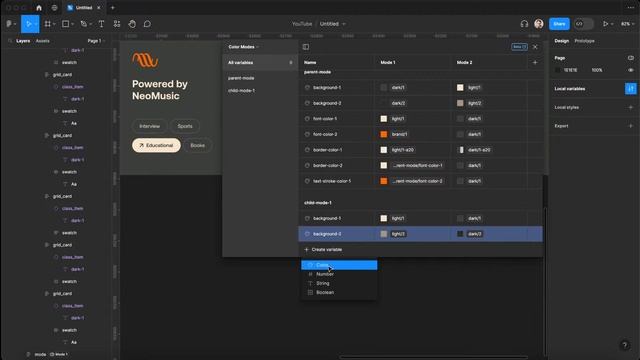This screenshot has height=360, width=640.
Task: Add an Export setting
Action: click(631, 126)
